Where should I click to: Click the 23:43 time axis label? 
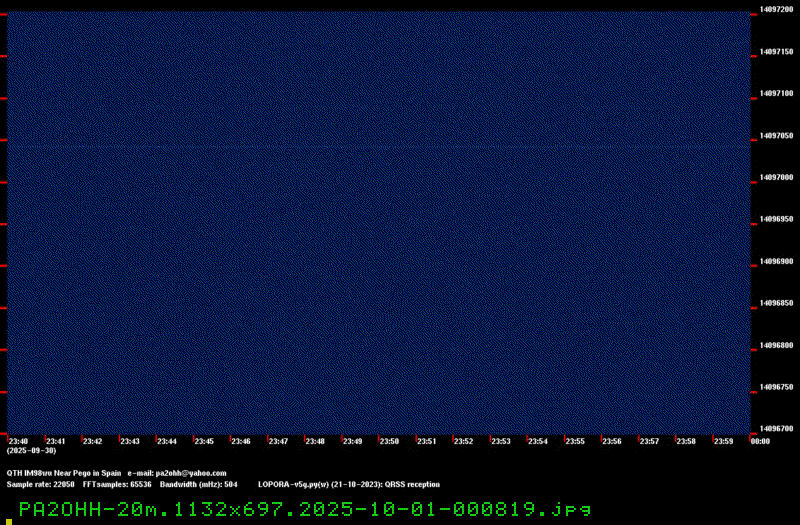[x=130, y=441]
